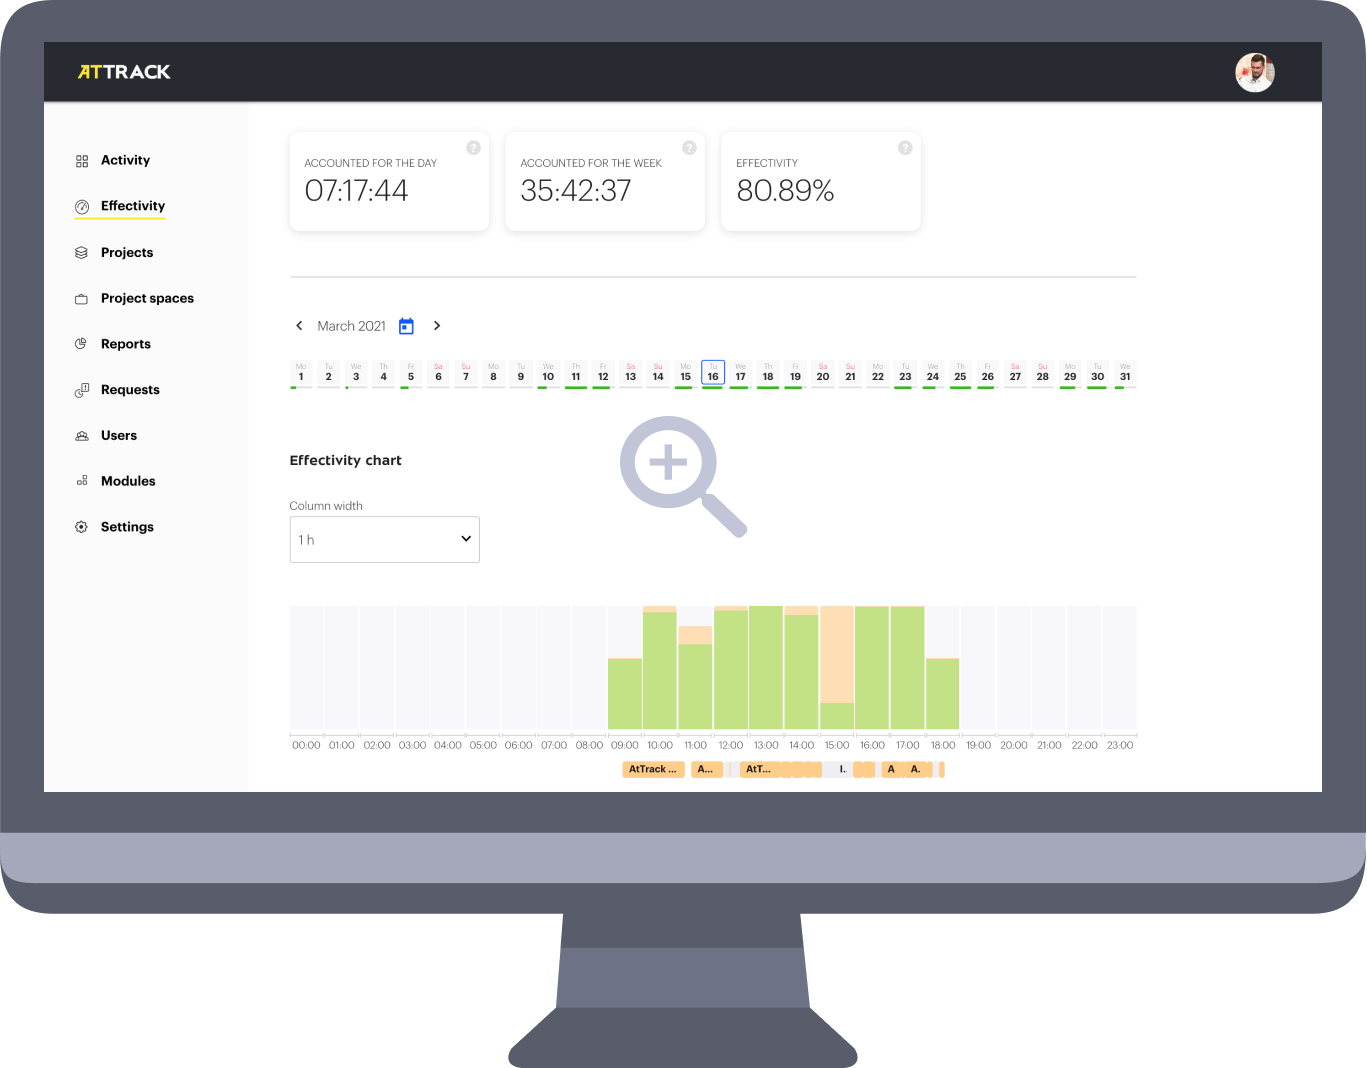Image resolution: width=1367 pixels, height=1068 pixels.
Task: Click the 80.89% effectivity value
Action: tap(785, 191)
